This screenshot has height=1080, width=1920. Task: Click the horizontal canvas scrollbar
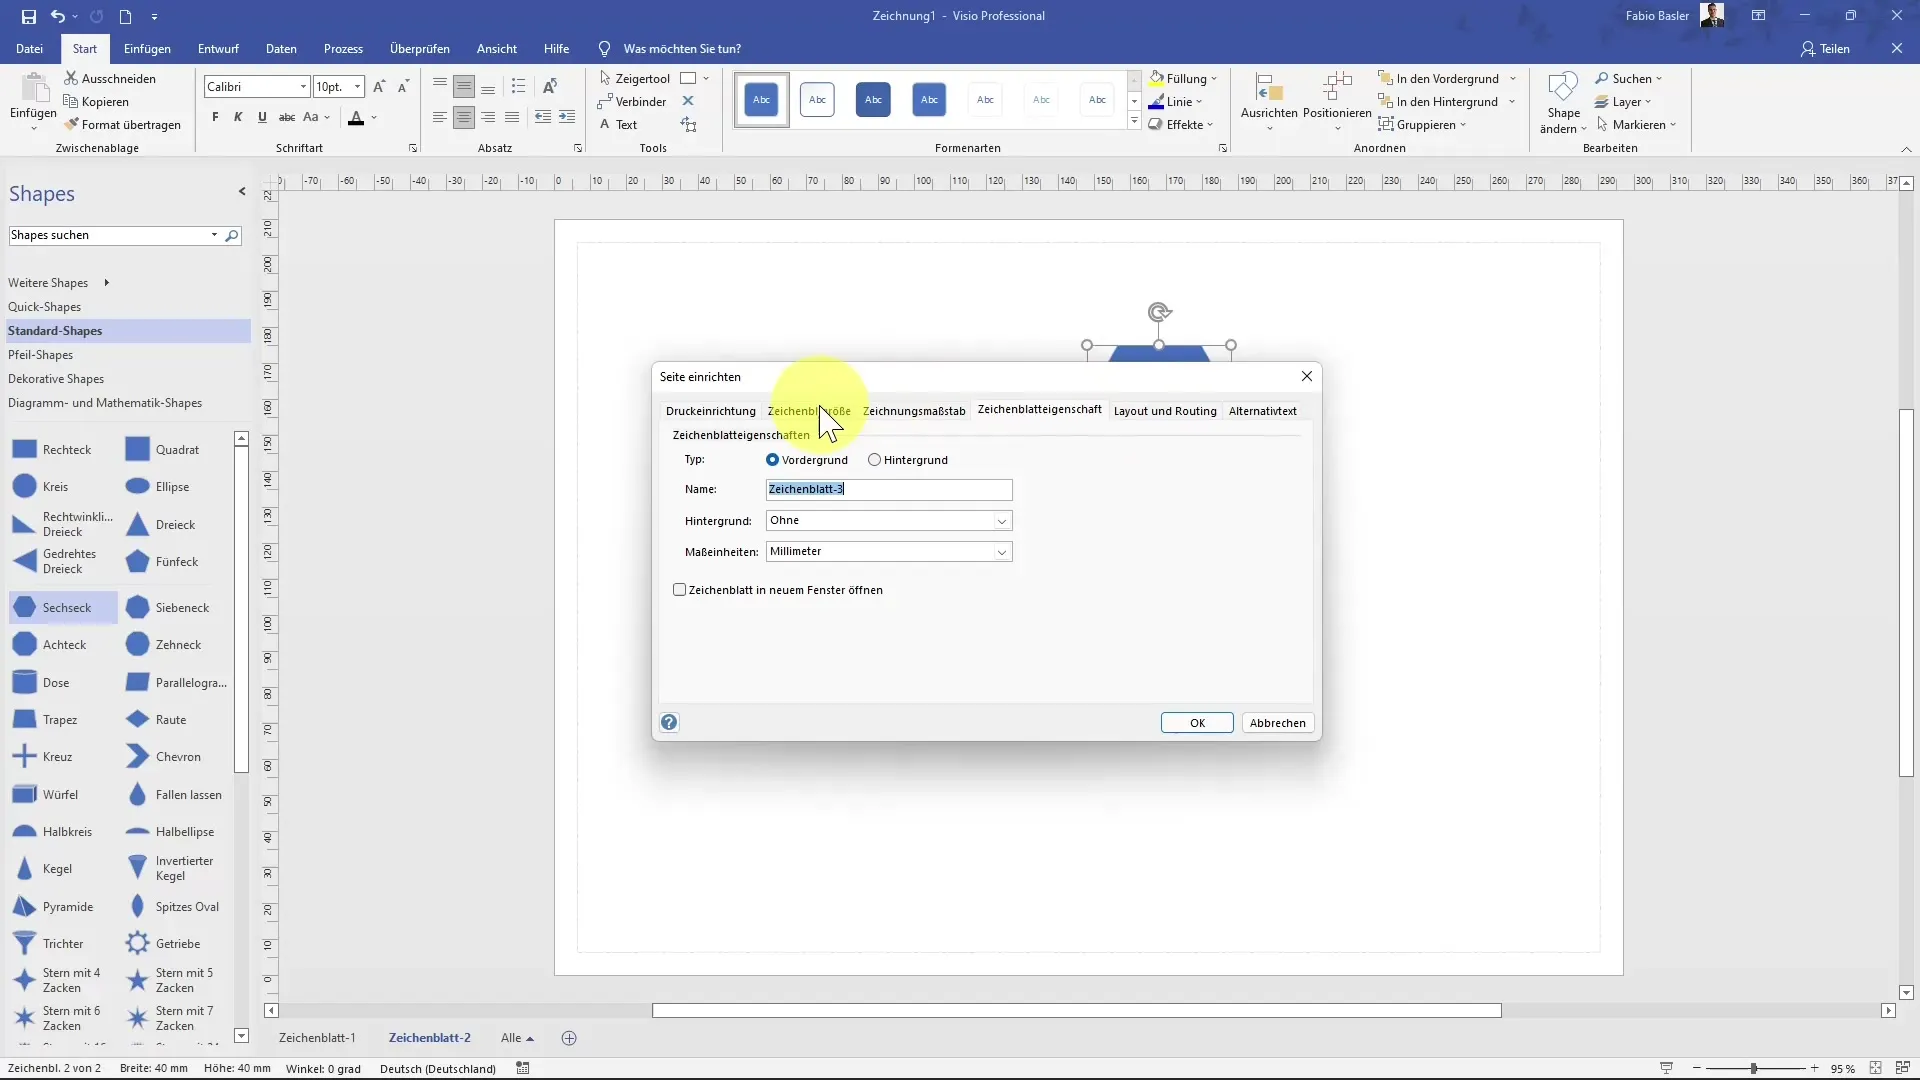[x=1077, y=1010]
